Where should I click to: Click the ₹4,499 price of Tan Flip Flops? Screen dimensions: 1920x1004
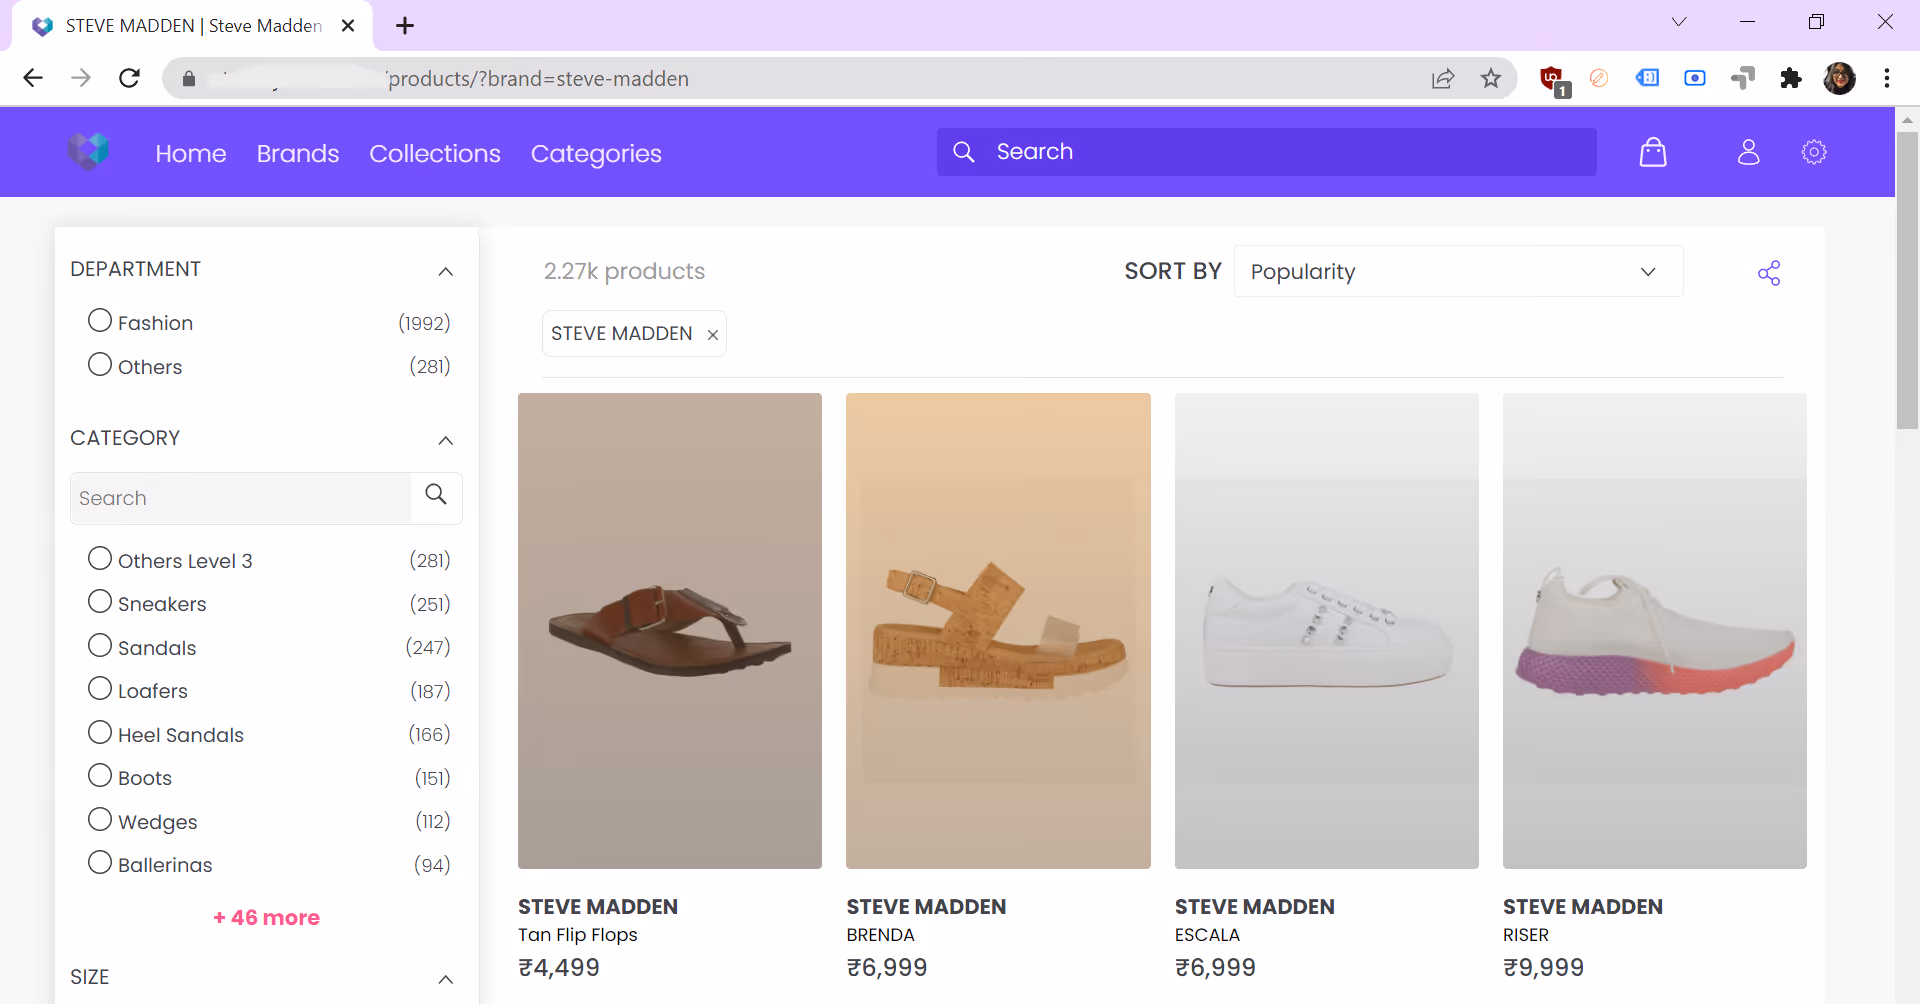[x=559, y=968]
